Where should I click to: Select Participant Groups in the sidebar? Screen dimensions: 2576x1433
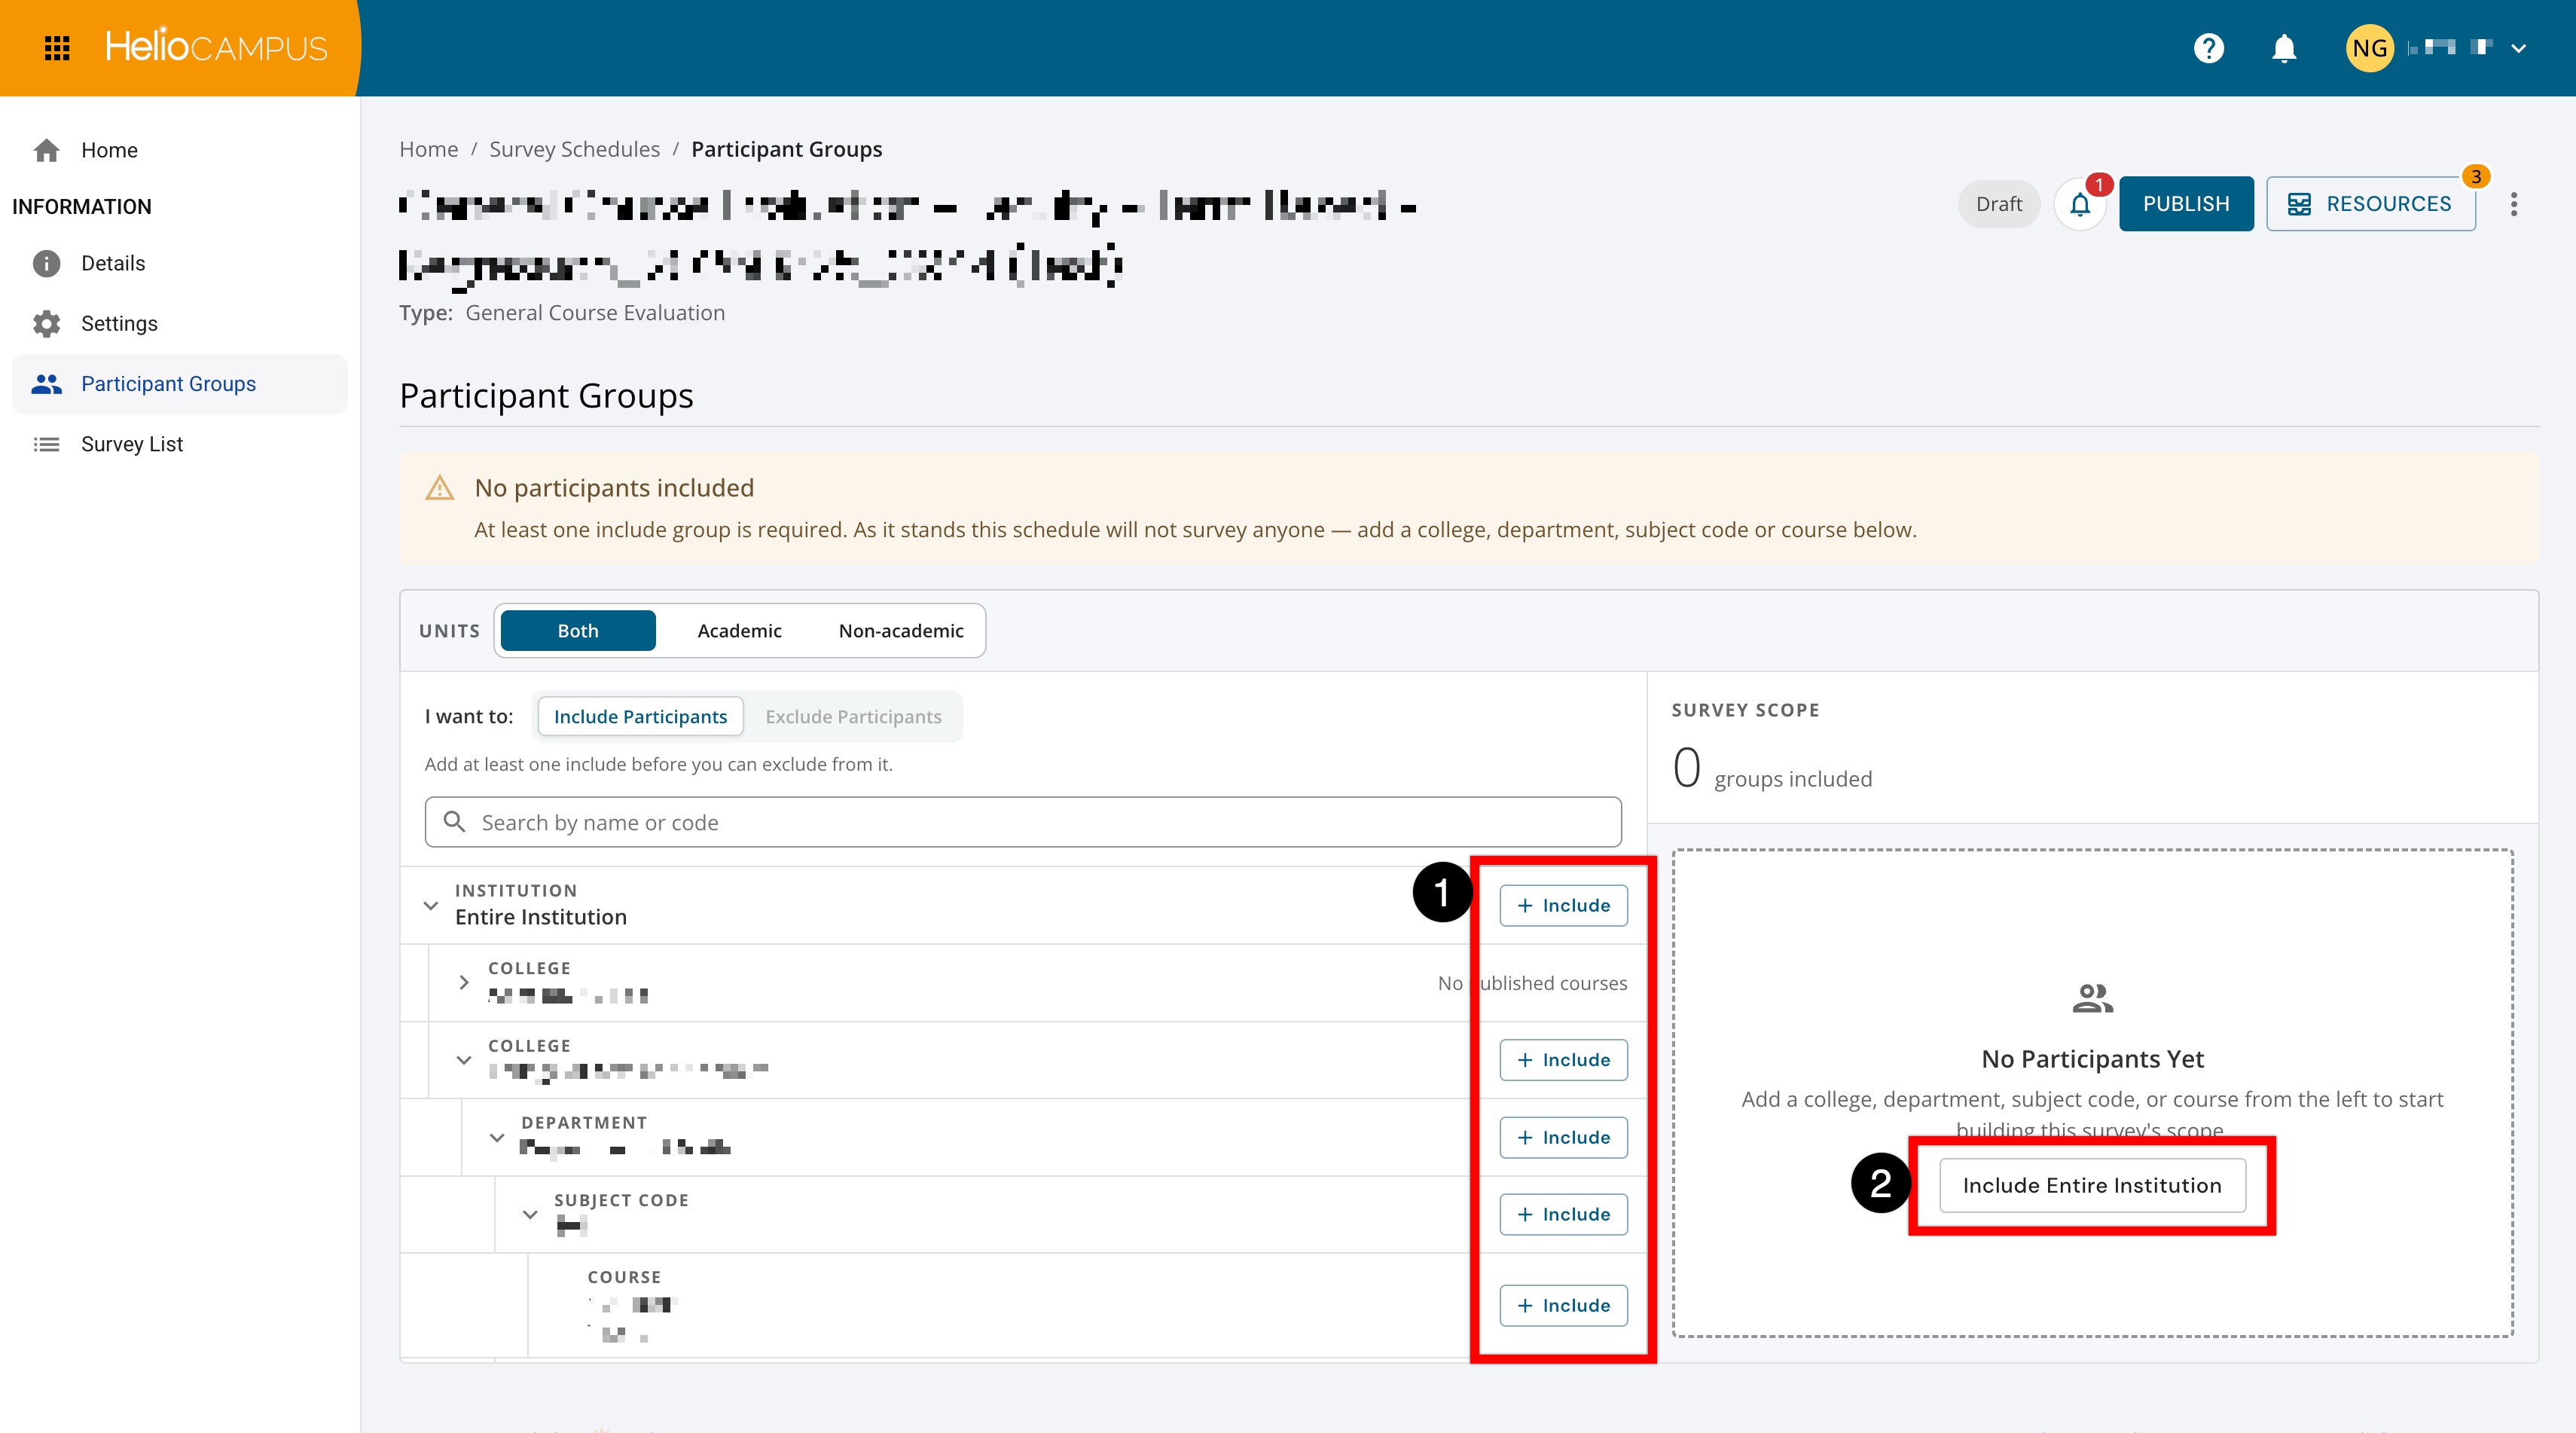(180, 384)
